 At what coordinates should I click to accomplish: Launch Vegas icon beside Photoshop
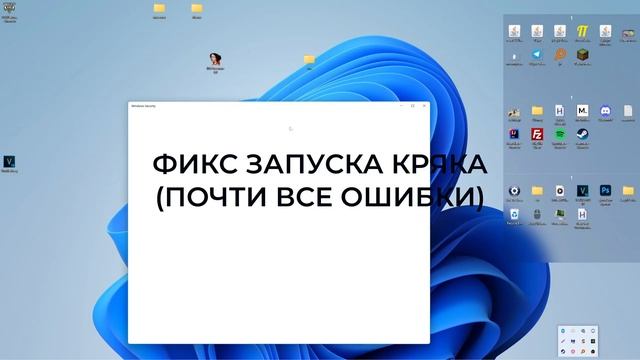[x=582, y=191]
